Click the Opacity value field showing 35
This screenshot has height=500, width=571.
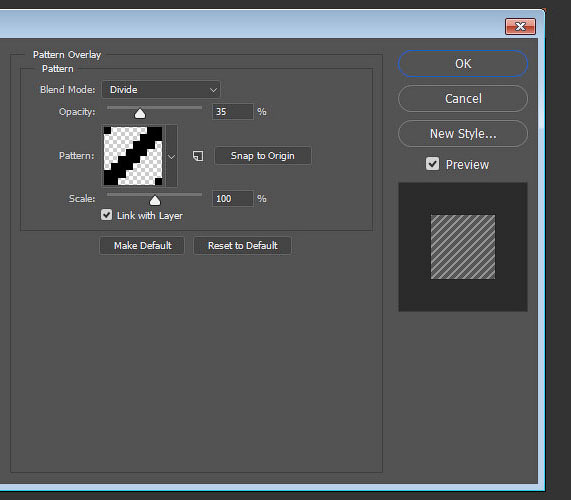(233, 111)
